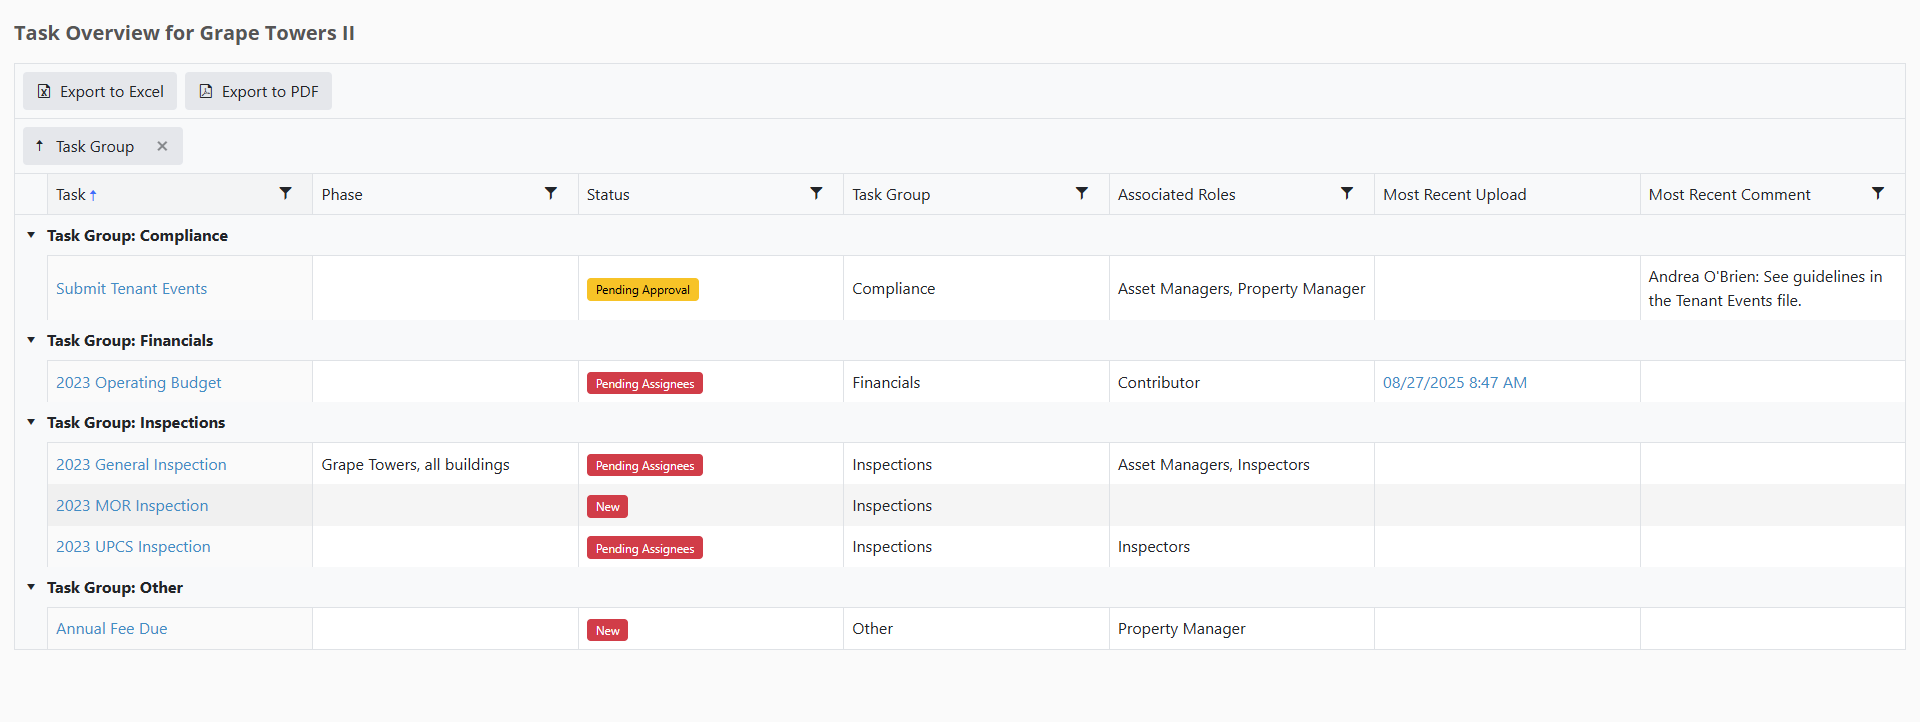Open the Status column filter icon
Screen dimensions: 1920x722
(x=816, y=193)
